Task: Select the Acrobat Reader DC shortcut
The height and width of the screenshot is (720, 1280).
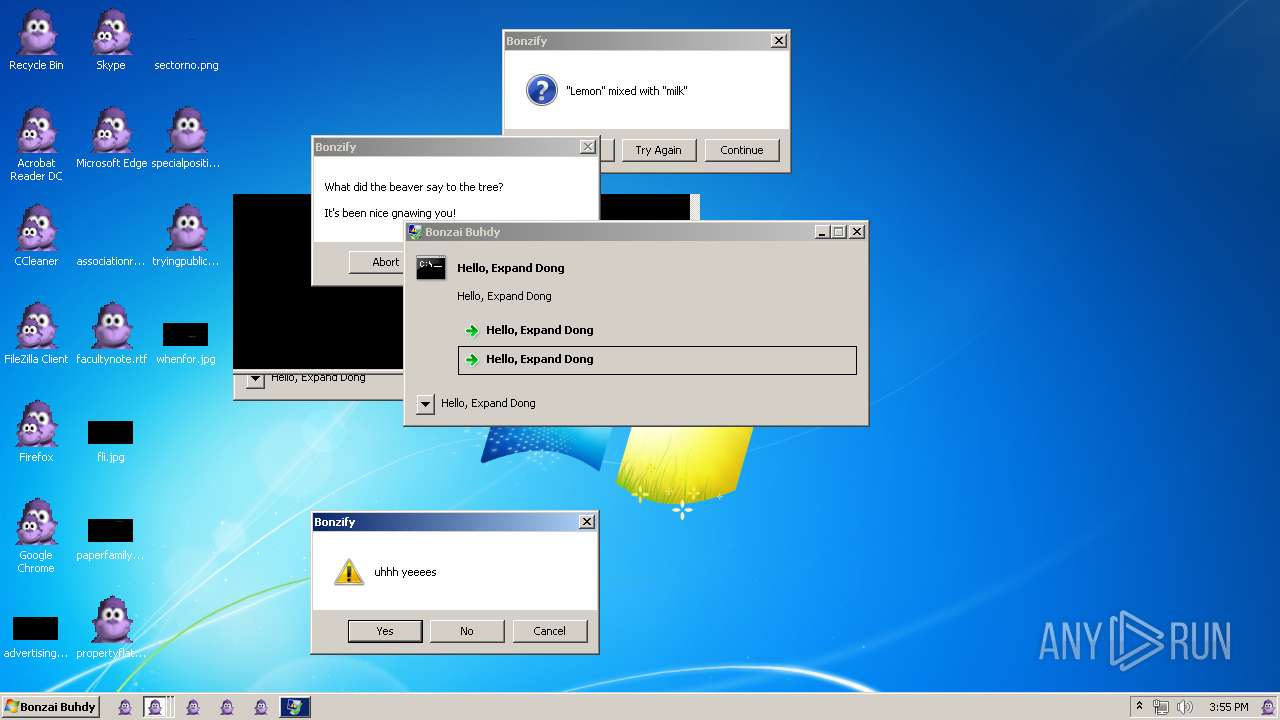Action: [36, 145]
